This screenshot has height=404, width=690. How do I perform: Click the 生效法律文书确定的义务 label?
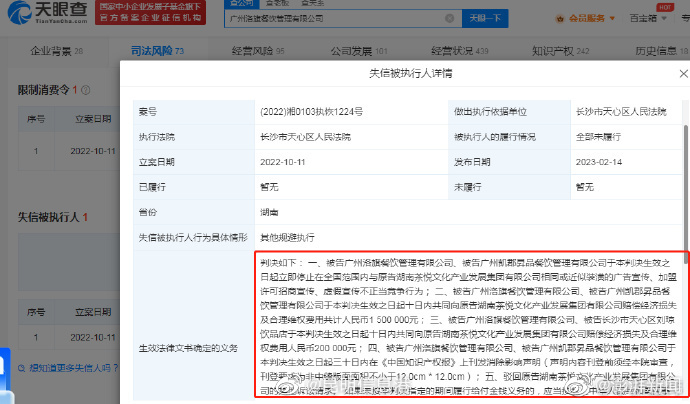click(188, 348)
